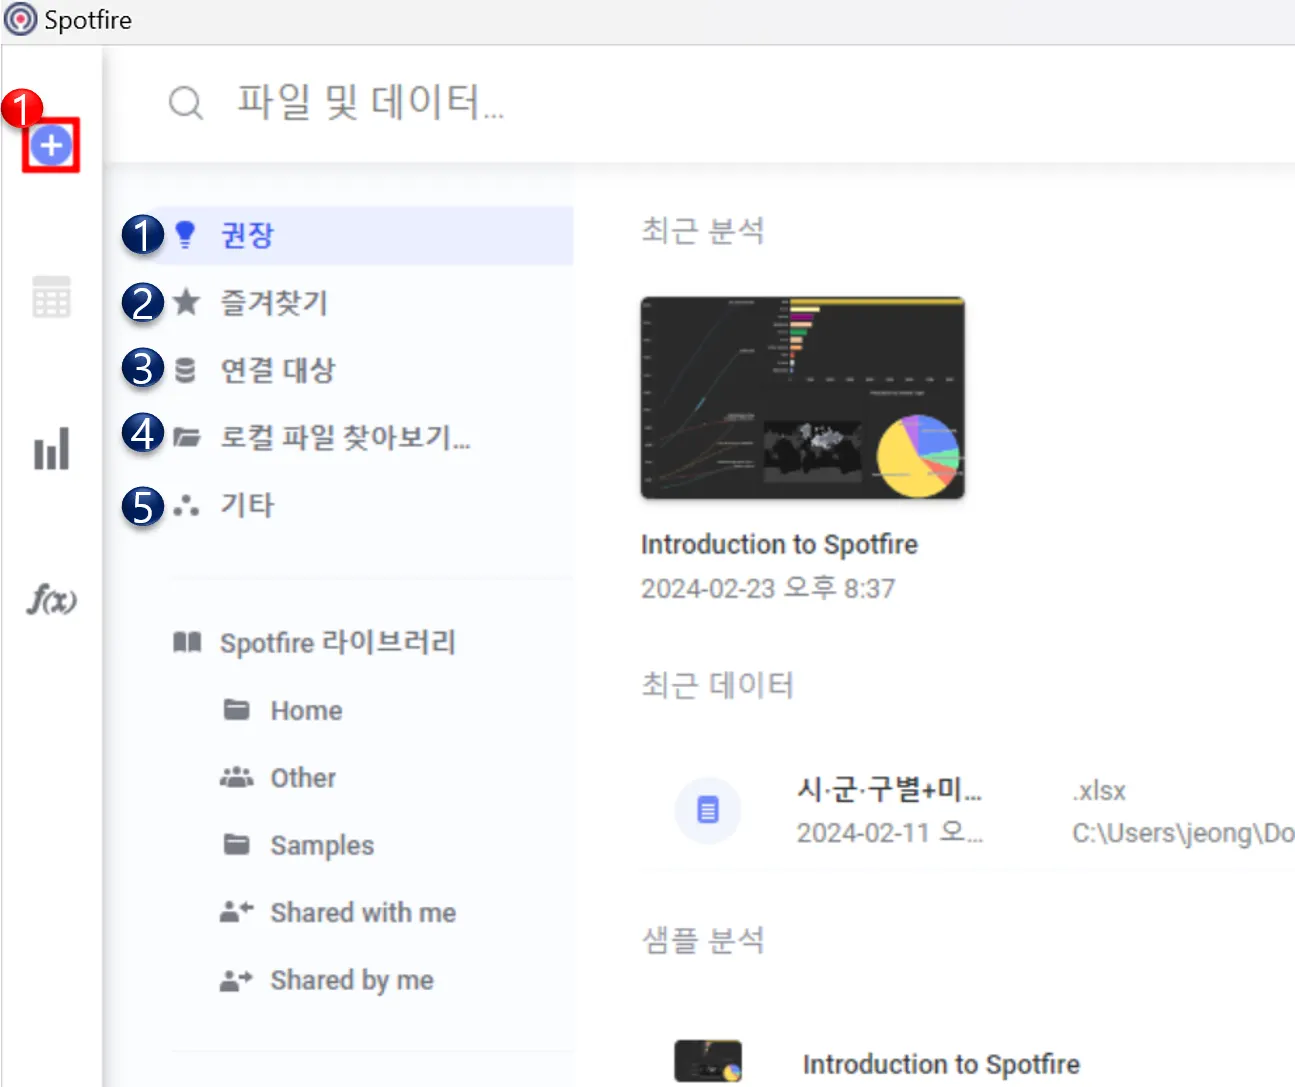This screenshot has height=1087, width=1295.
Task: Open the Other library folder
Action: [x=303, y=778]
